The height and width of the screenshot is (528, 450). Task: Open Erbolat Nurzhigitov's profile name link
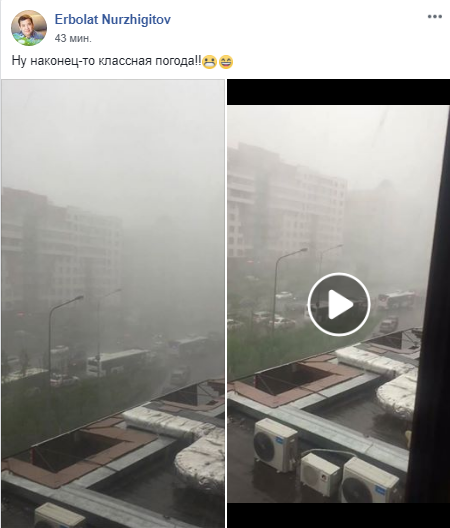pyautogui.click(x=112, y=20)
